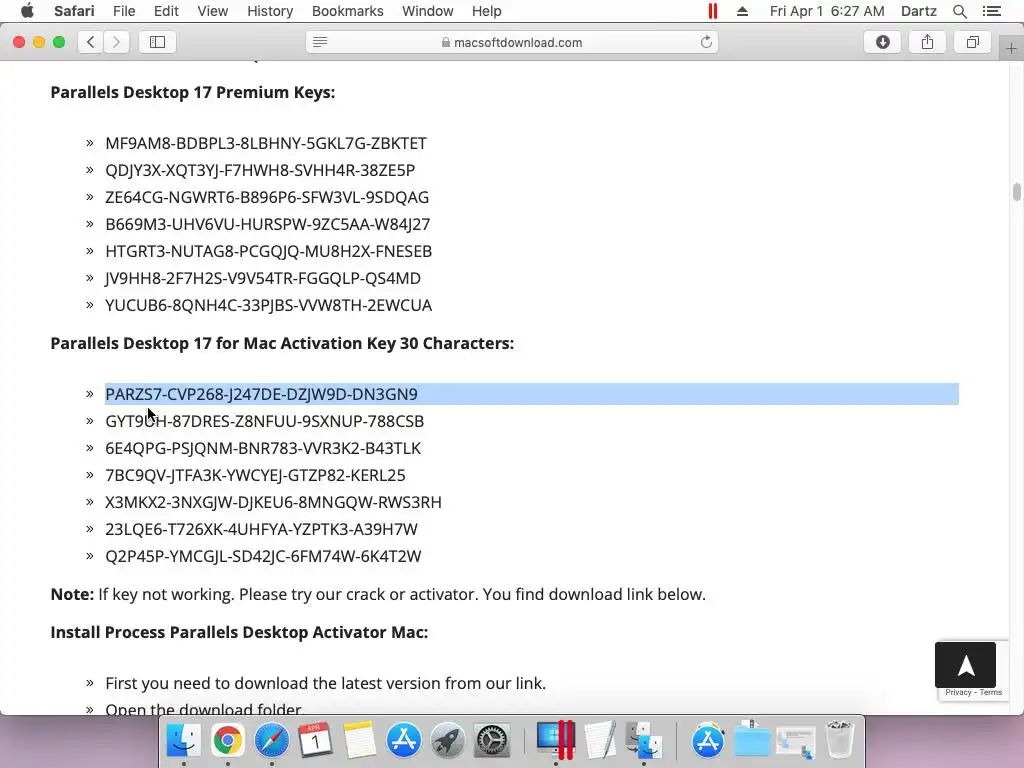Open the Trash in the Dock

coord(840,740)
